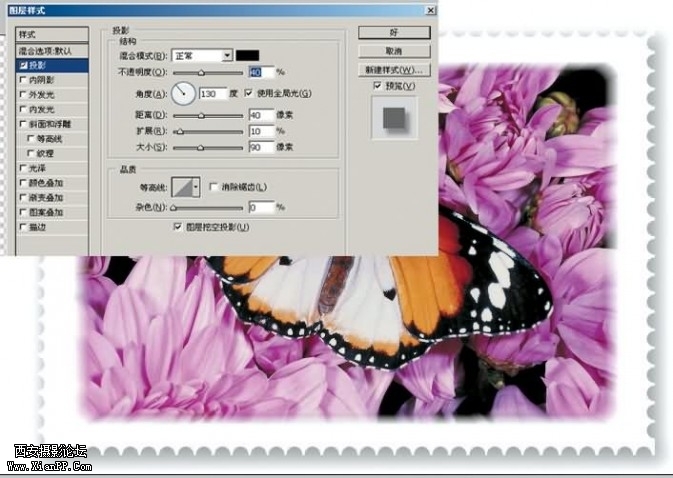
Task: Click the spread field showing 10
Action: 261,131
